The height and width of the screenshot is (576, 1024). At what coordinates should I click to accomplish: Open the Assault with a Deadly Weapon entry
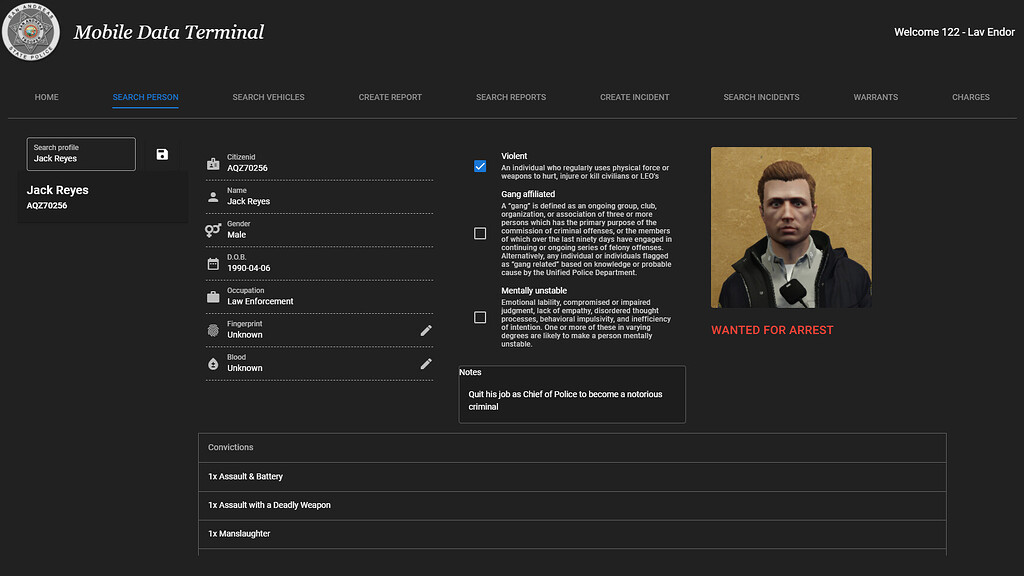(573, 505)
